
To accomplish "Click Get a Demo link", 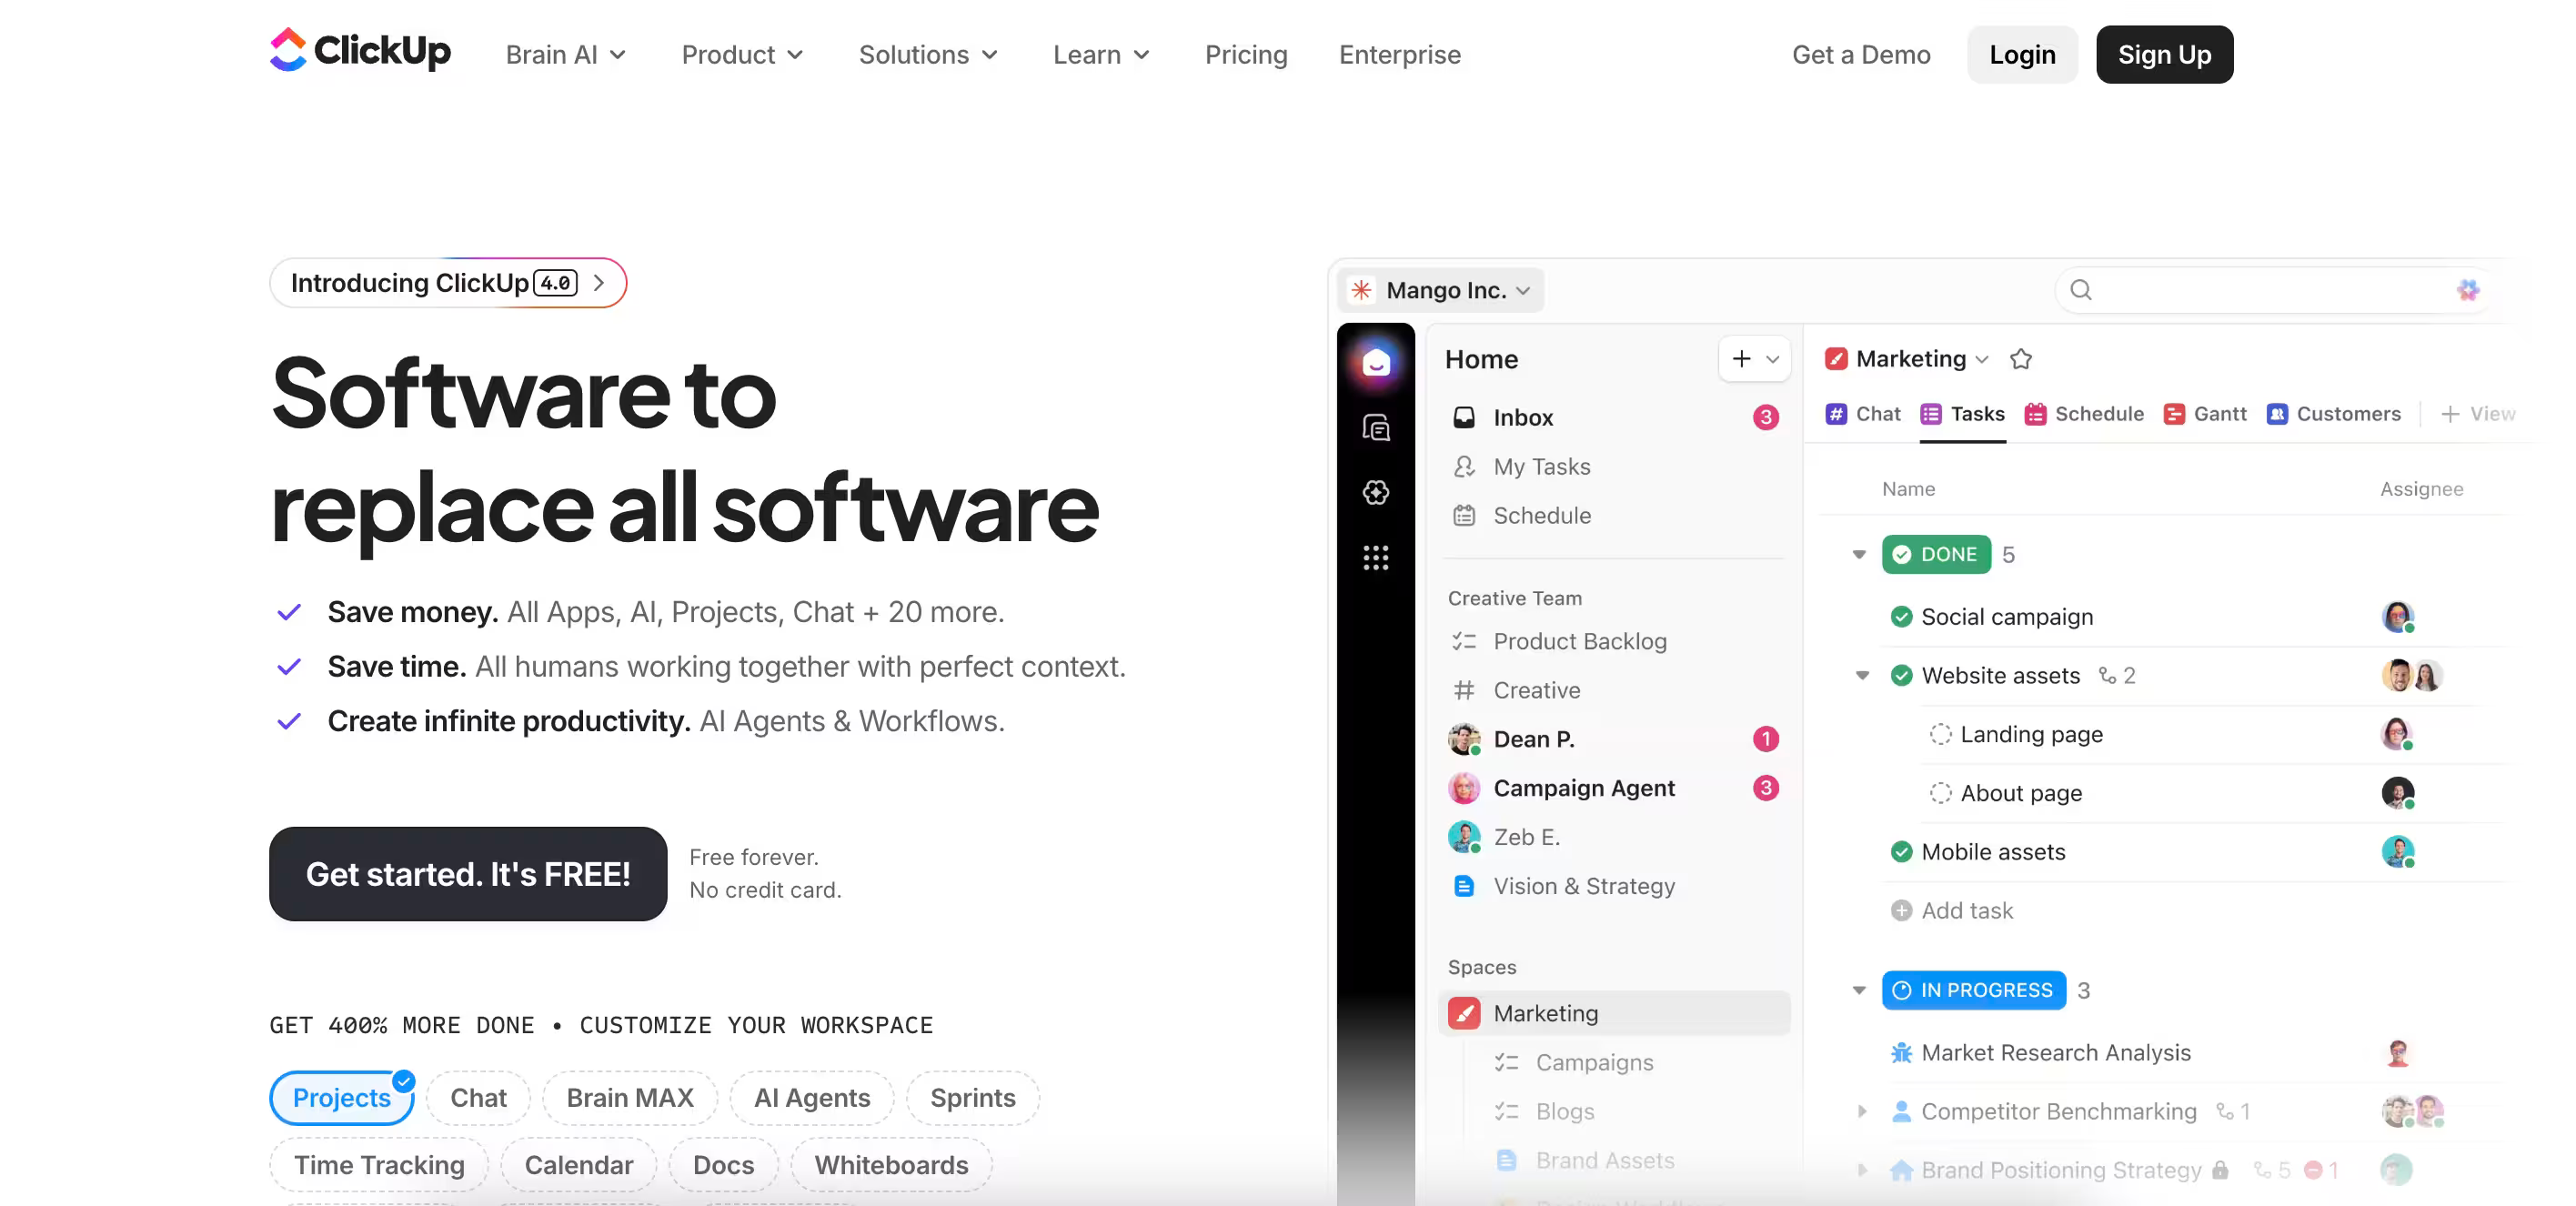I will click(1861, 54).
